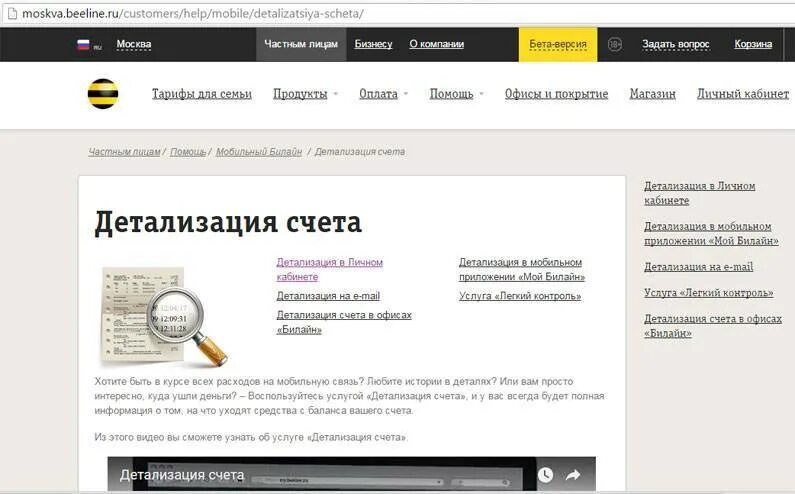The height and width of the screenshot is (494, 795).
Task: Click Мобильный Билайн breadcrumb link
Action: click(x=259, y=152)
